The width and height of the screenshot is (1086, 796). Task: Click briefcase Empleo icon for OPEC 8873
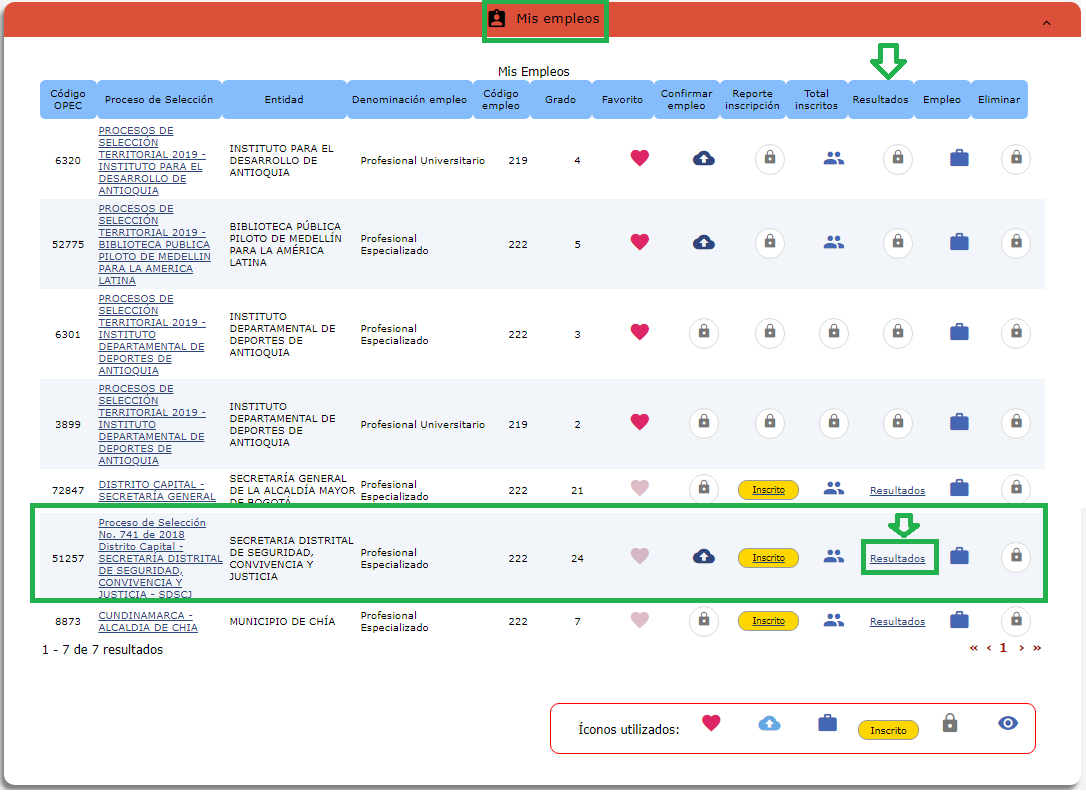pyautogui.click(x=959, y=620)
